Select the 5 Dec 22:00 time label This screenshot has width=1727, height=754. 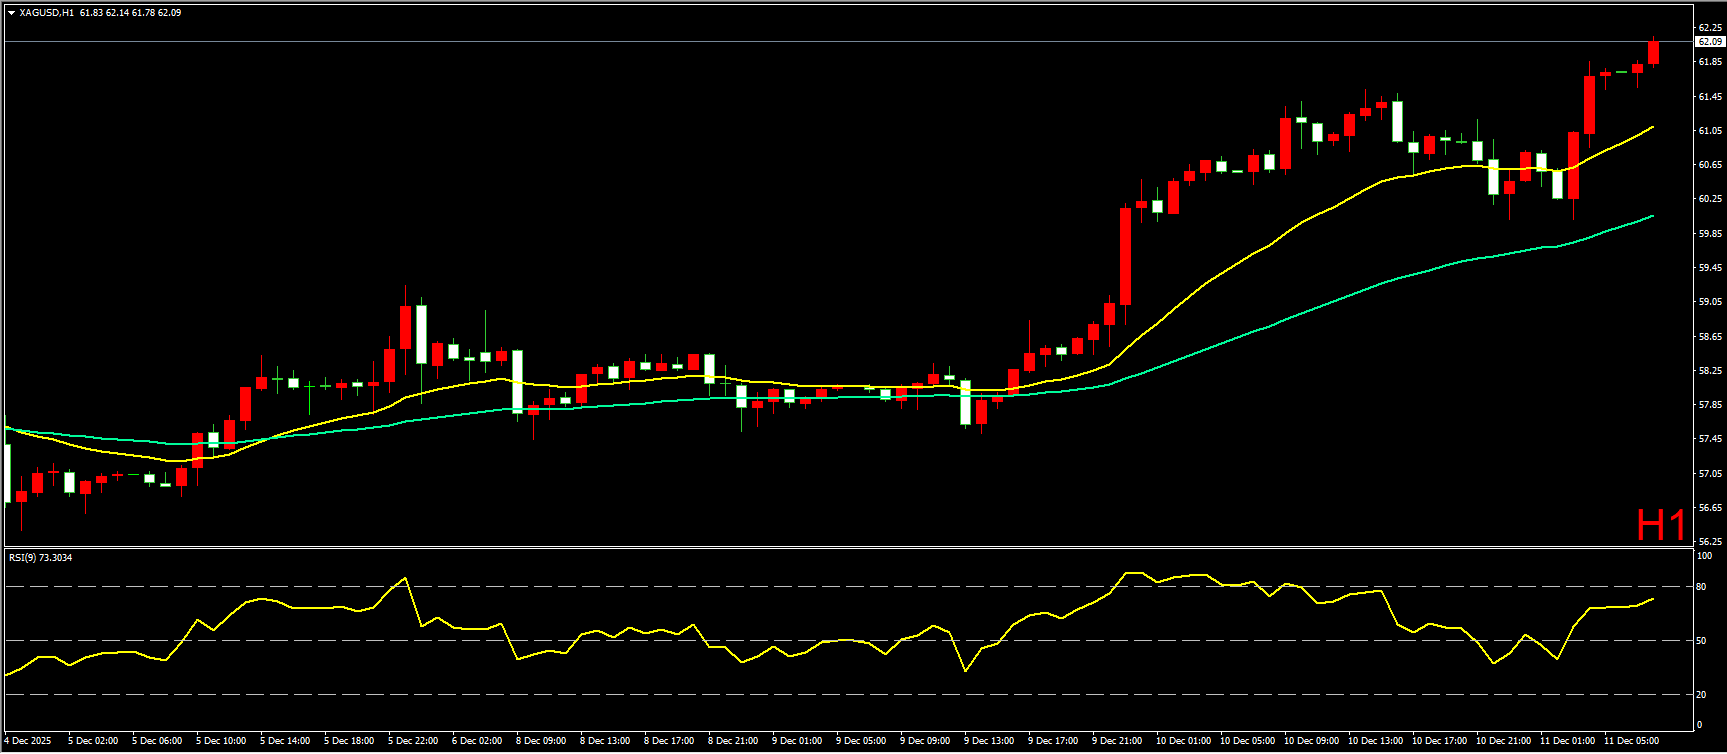coord(413,741)
